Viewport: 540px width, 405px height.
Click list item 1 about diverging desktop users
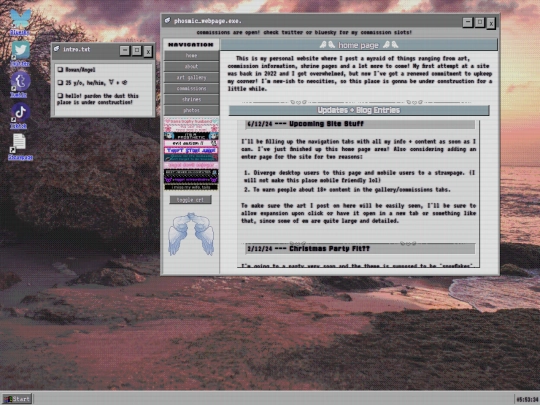pos(359,176)
